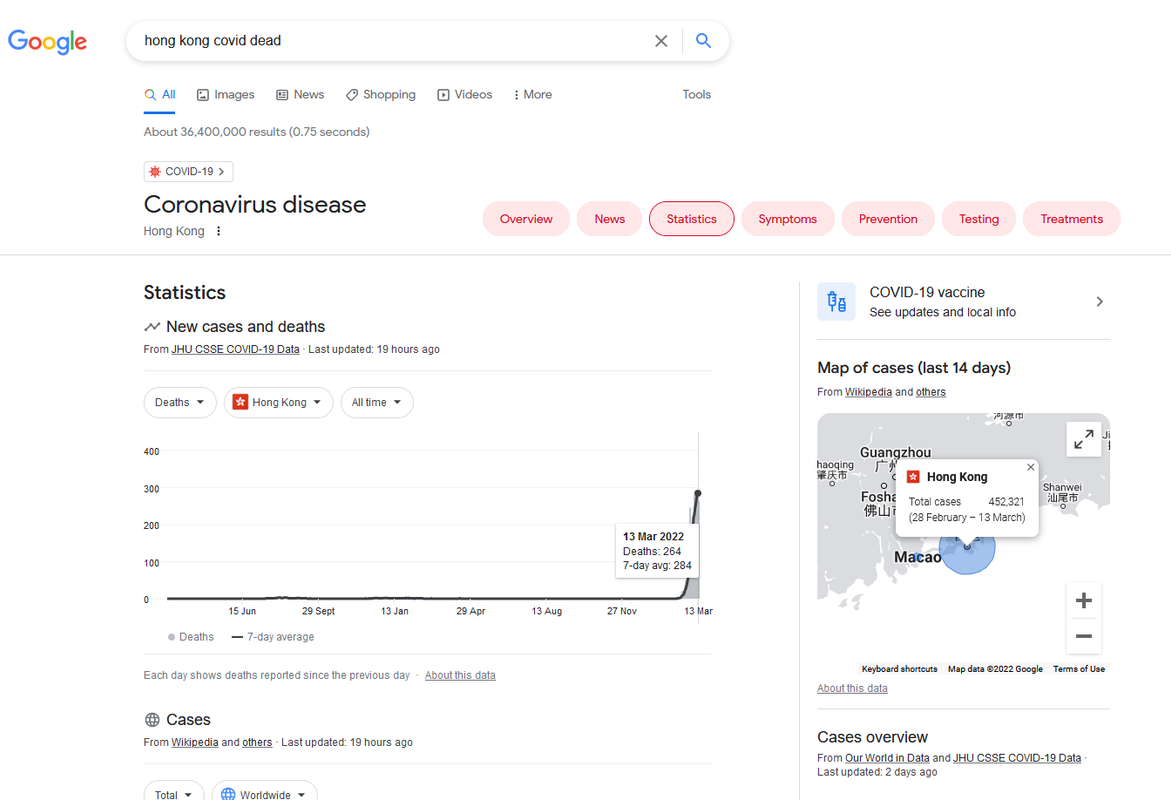
Task: Click Keyboard shortcuts on the map
Action: point(899,669)
